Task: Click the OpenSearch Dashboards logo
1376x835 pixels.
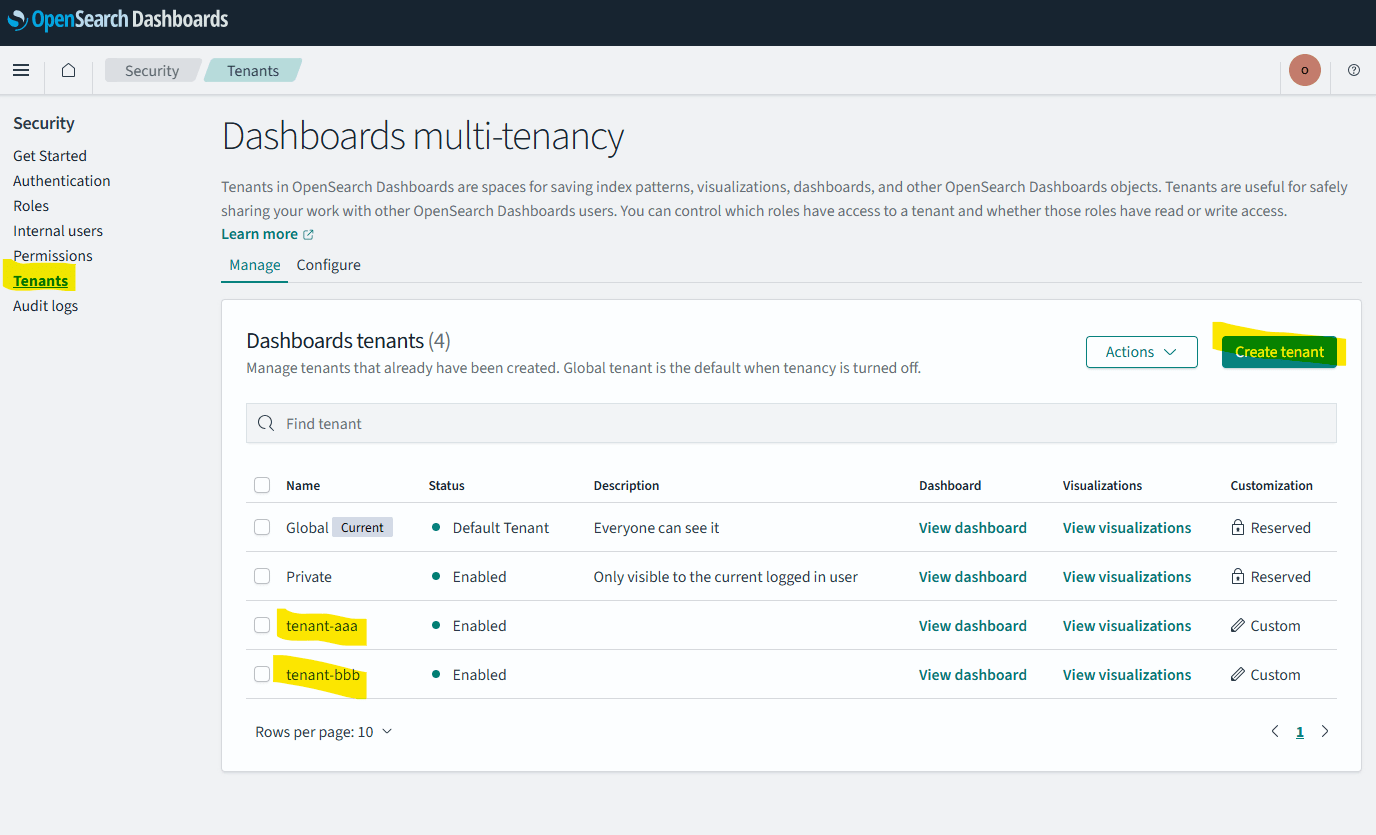Action: coord(118,19)
